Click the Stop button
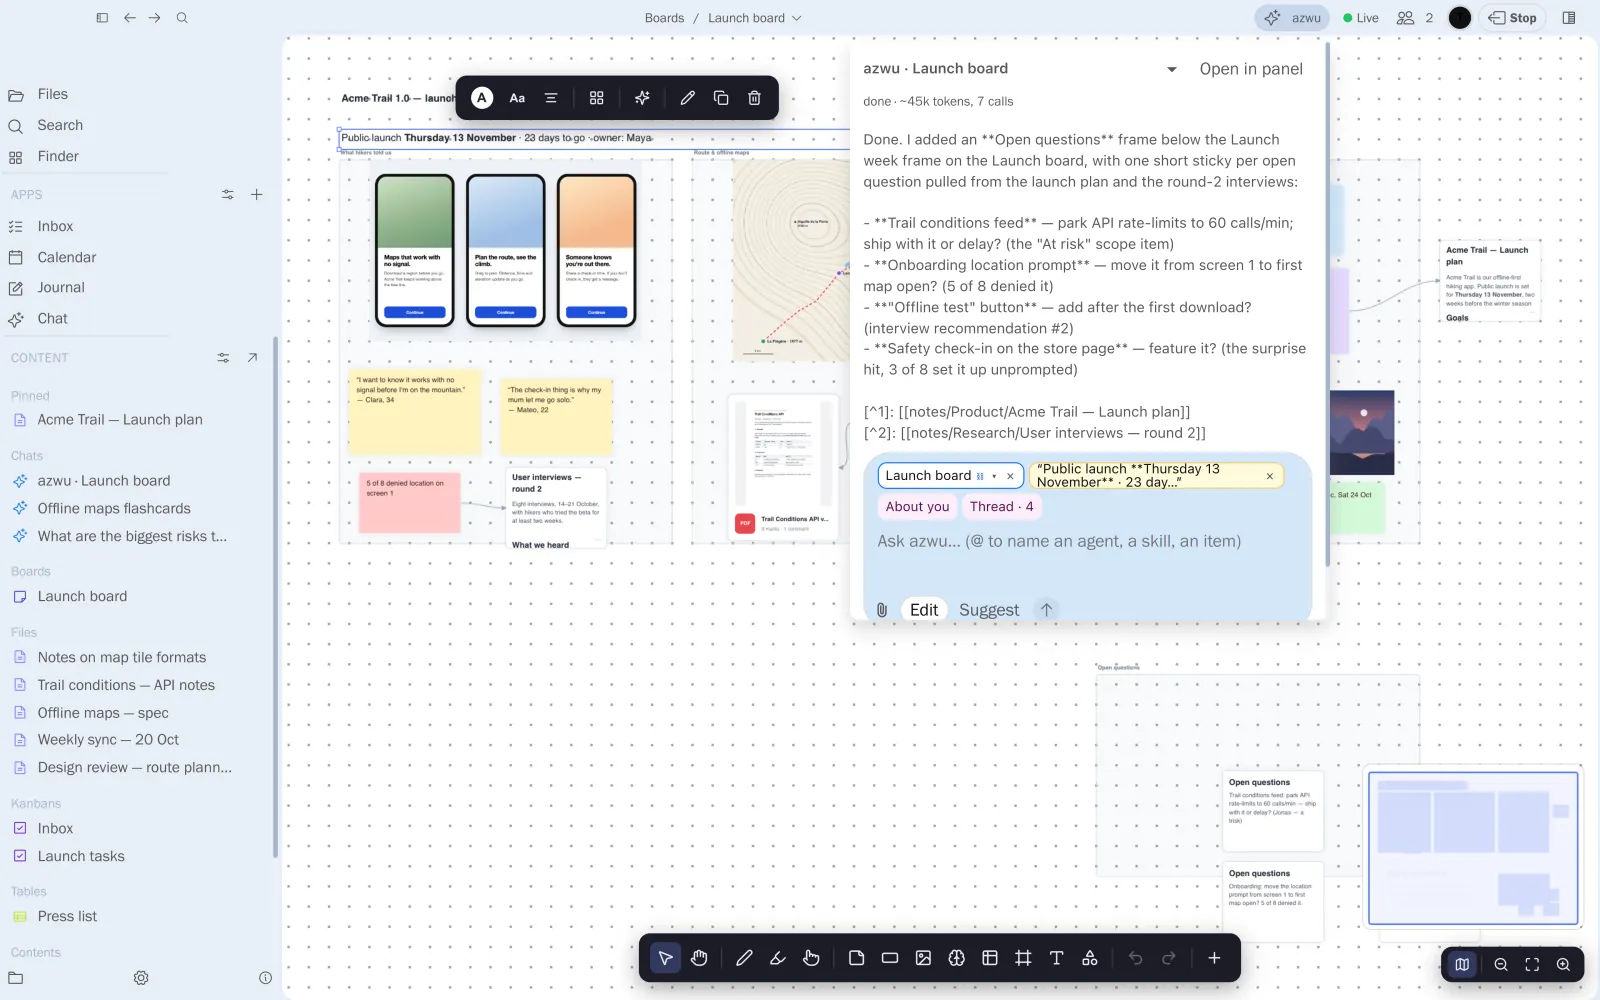 click(1513, 18)
